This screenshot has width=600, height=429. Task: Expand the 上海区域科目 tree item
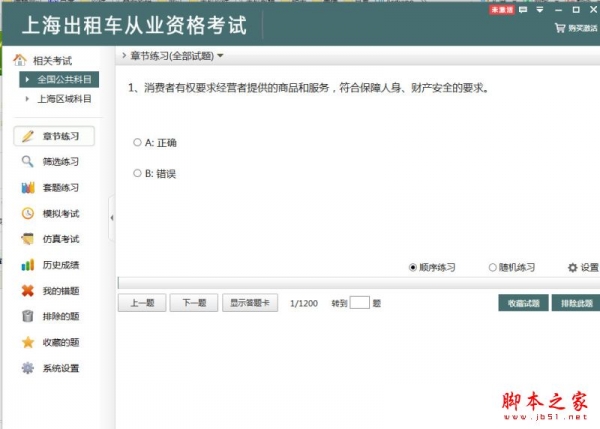27,99
